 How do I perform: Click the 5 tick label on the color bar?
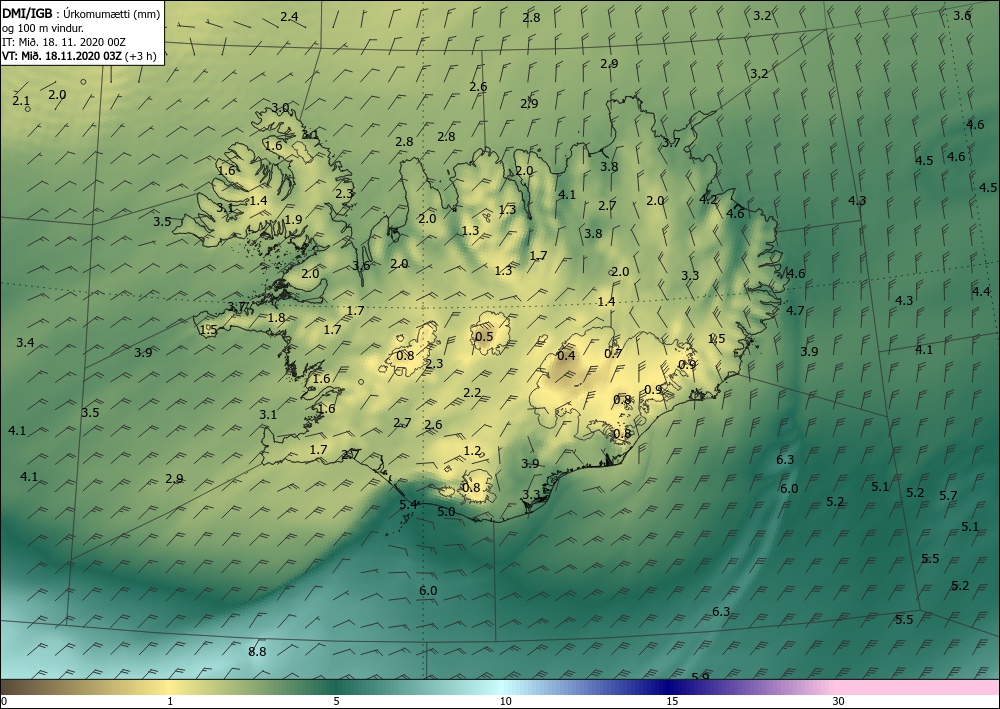point(336,702)
